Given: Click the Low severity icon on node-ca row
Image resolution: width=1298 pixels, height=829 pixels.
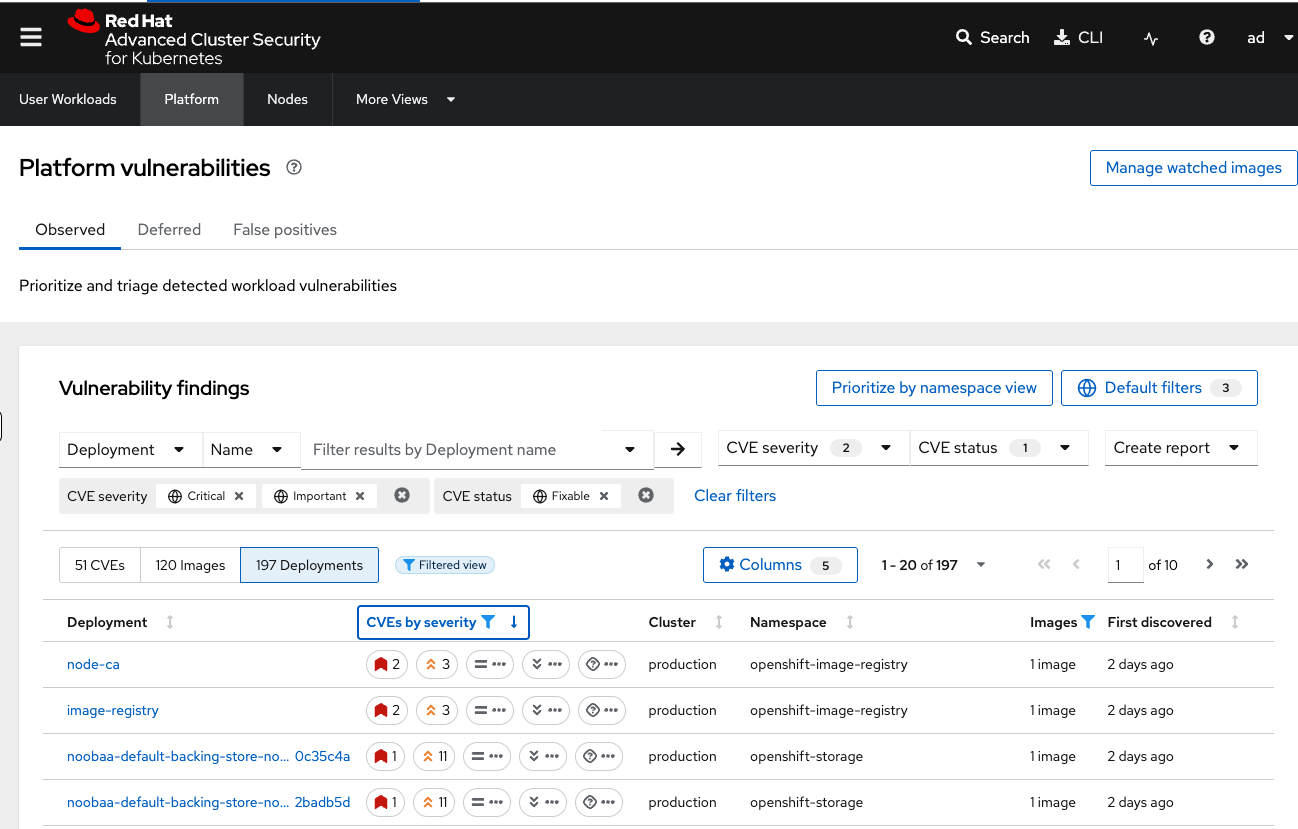Looking at the screenshot, I should click(545, 664).
